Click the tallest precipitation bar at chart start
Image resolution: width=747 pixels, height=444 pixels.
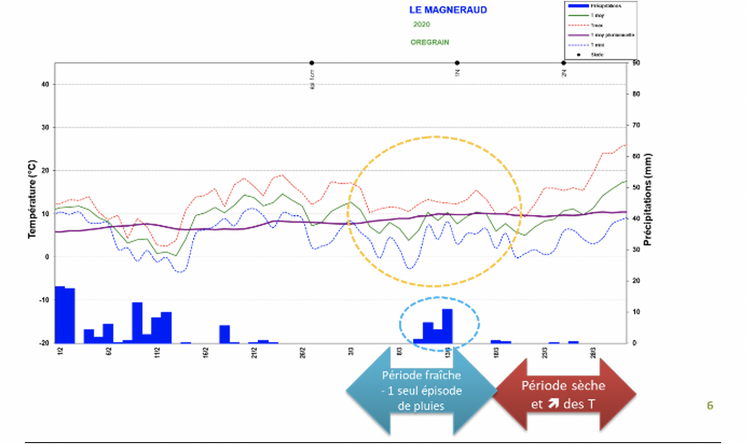(60, 314)
